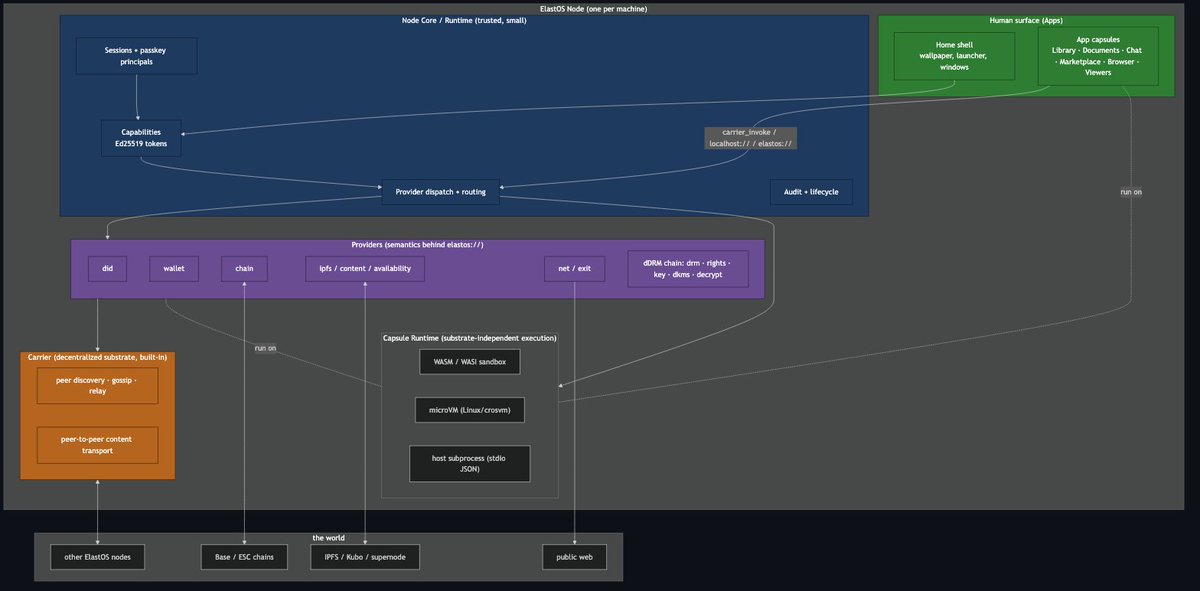The width and height of the screenshot is (1200, 591).
Task: Click the net / exit provider node
Action: pos(574,269)
